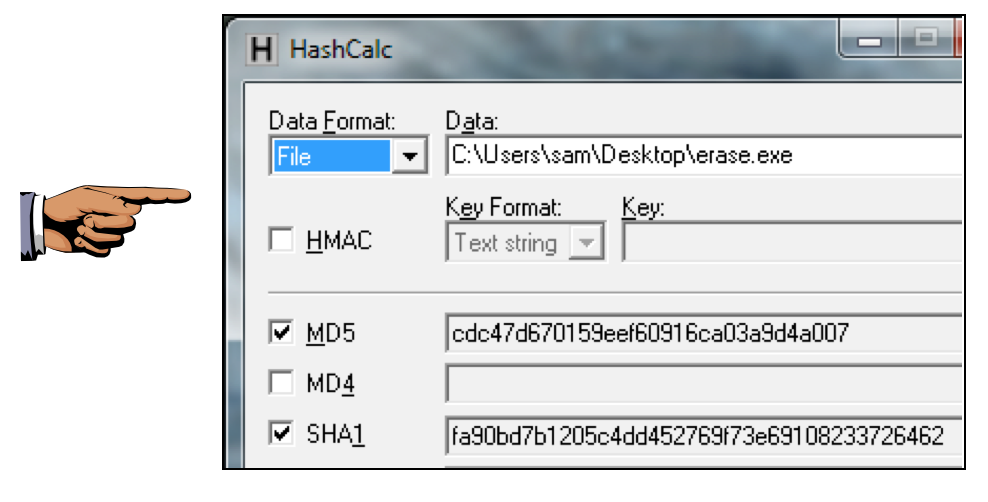Image resolution: width=988 pixels, height=502 pixels.
Task: Click the Data file path field
Action: click(700, 157)
